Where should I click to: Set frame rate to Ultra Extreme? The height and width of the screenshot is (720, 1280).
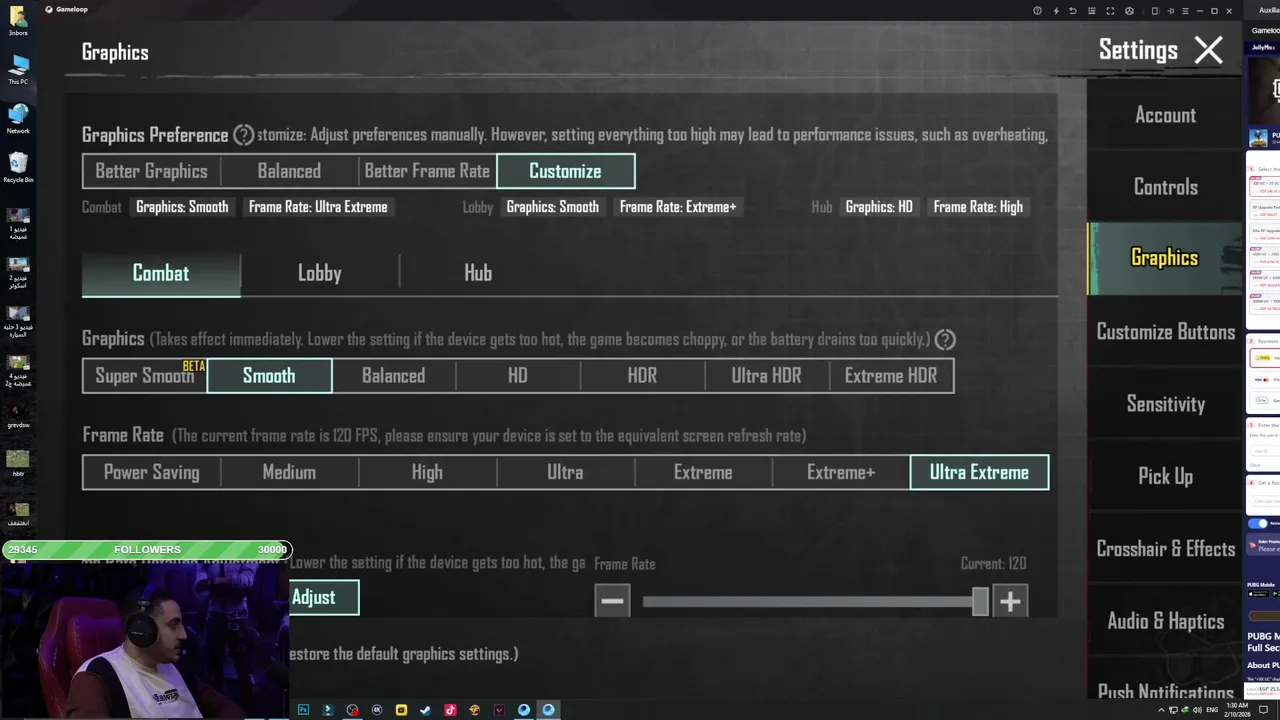pos(979,472)
